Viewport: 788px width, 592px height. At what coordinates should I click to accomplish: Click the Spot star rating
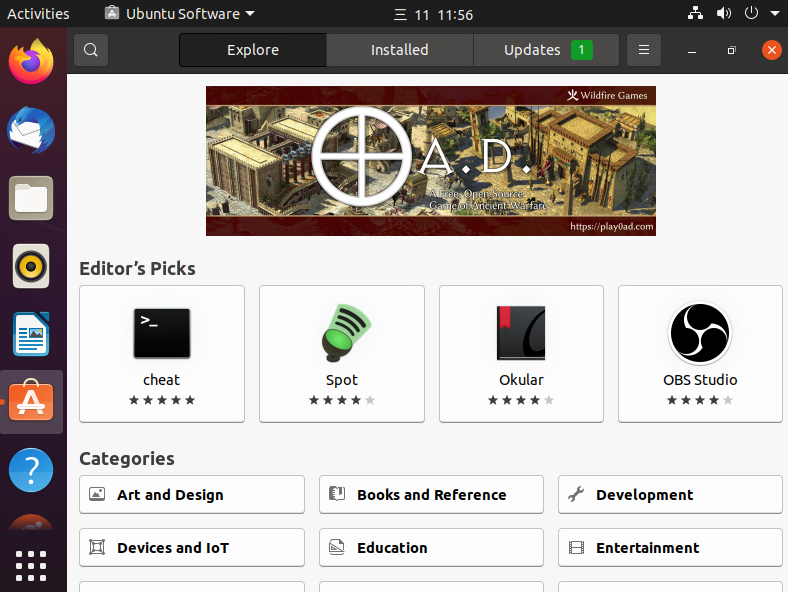[x=342, y=400]
